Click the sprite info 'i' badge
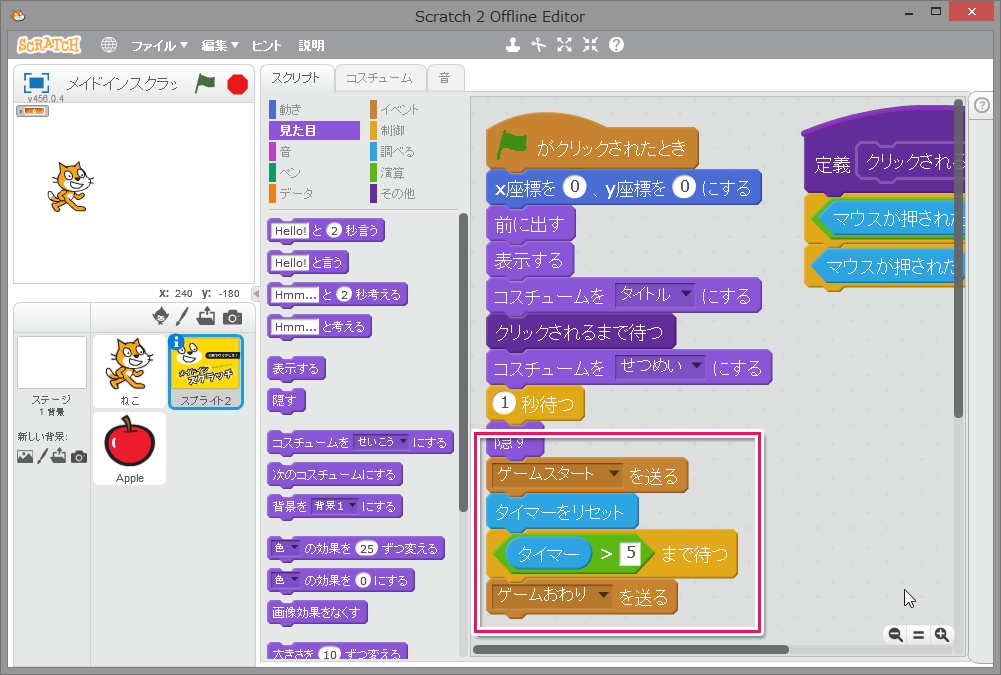Image resolution: width=1001 pixels, height=675 pixels. (177, 342)
